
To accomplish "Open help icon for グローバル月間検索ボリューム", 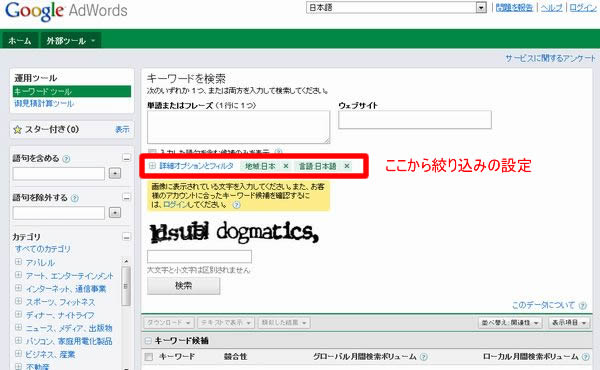I will tap(424, 357).
